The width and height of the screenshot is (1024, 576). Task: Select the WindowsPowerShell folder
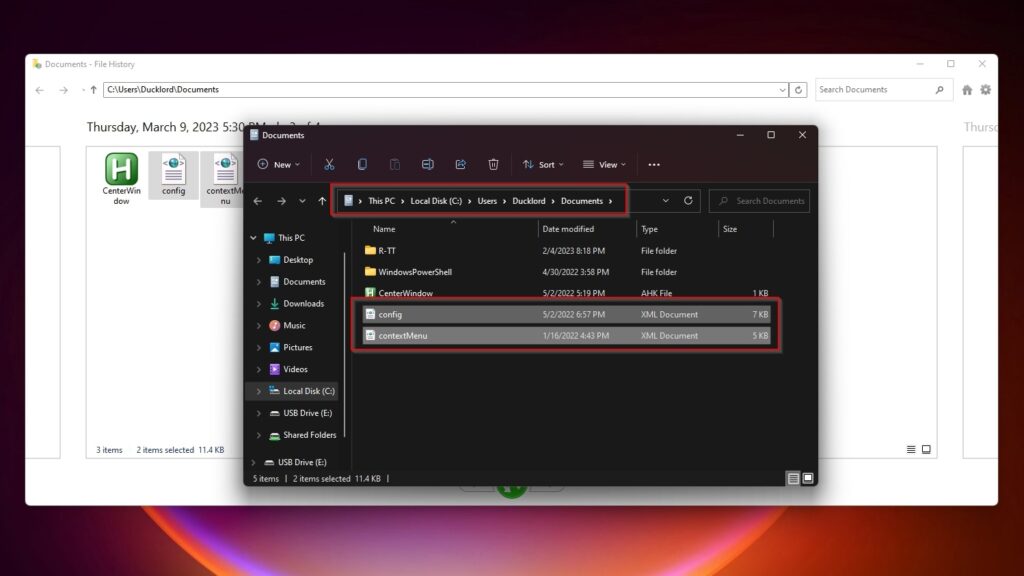(x=567, y=272)
